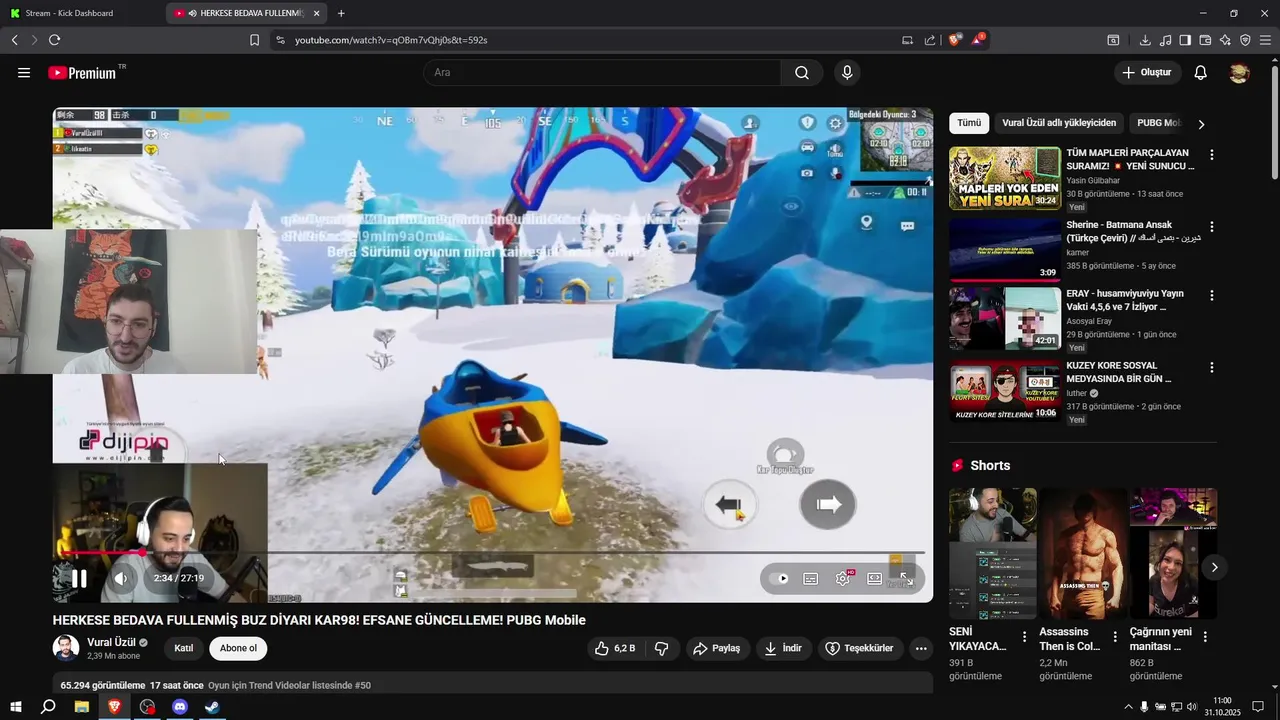Open options for ERAY husamviyuviyu video
This screenshot has width=1280, height=720.
tap(1212, 296)
